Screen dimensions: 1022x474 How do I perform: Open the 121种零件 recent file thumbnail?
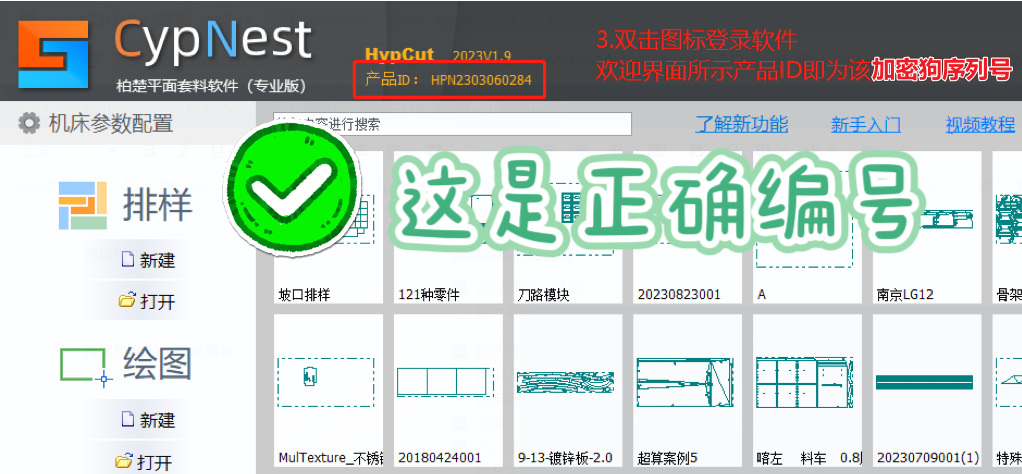(x=448, y=227)
